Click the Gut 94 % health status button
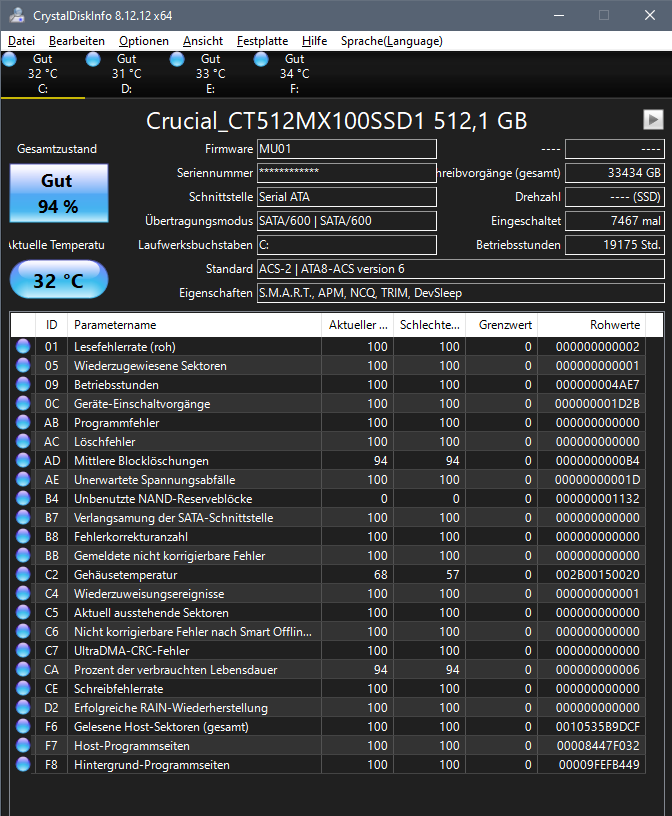This screenshot has height=816, width=672. [59, 193]
